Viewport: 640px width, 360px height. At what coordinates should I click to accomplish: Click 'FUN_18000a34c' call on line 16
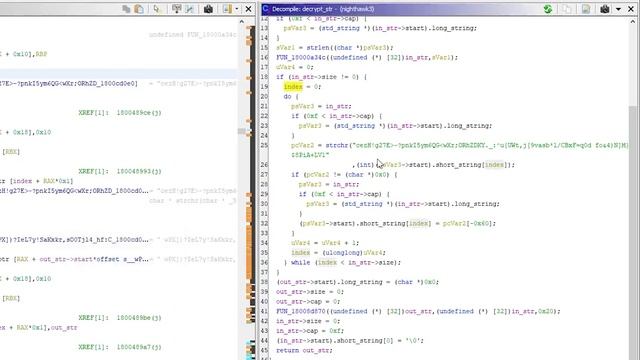301,58
